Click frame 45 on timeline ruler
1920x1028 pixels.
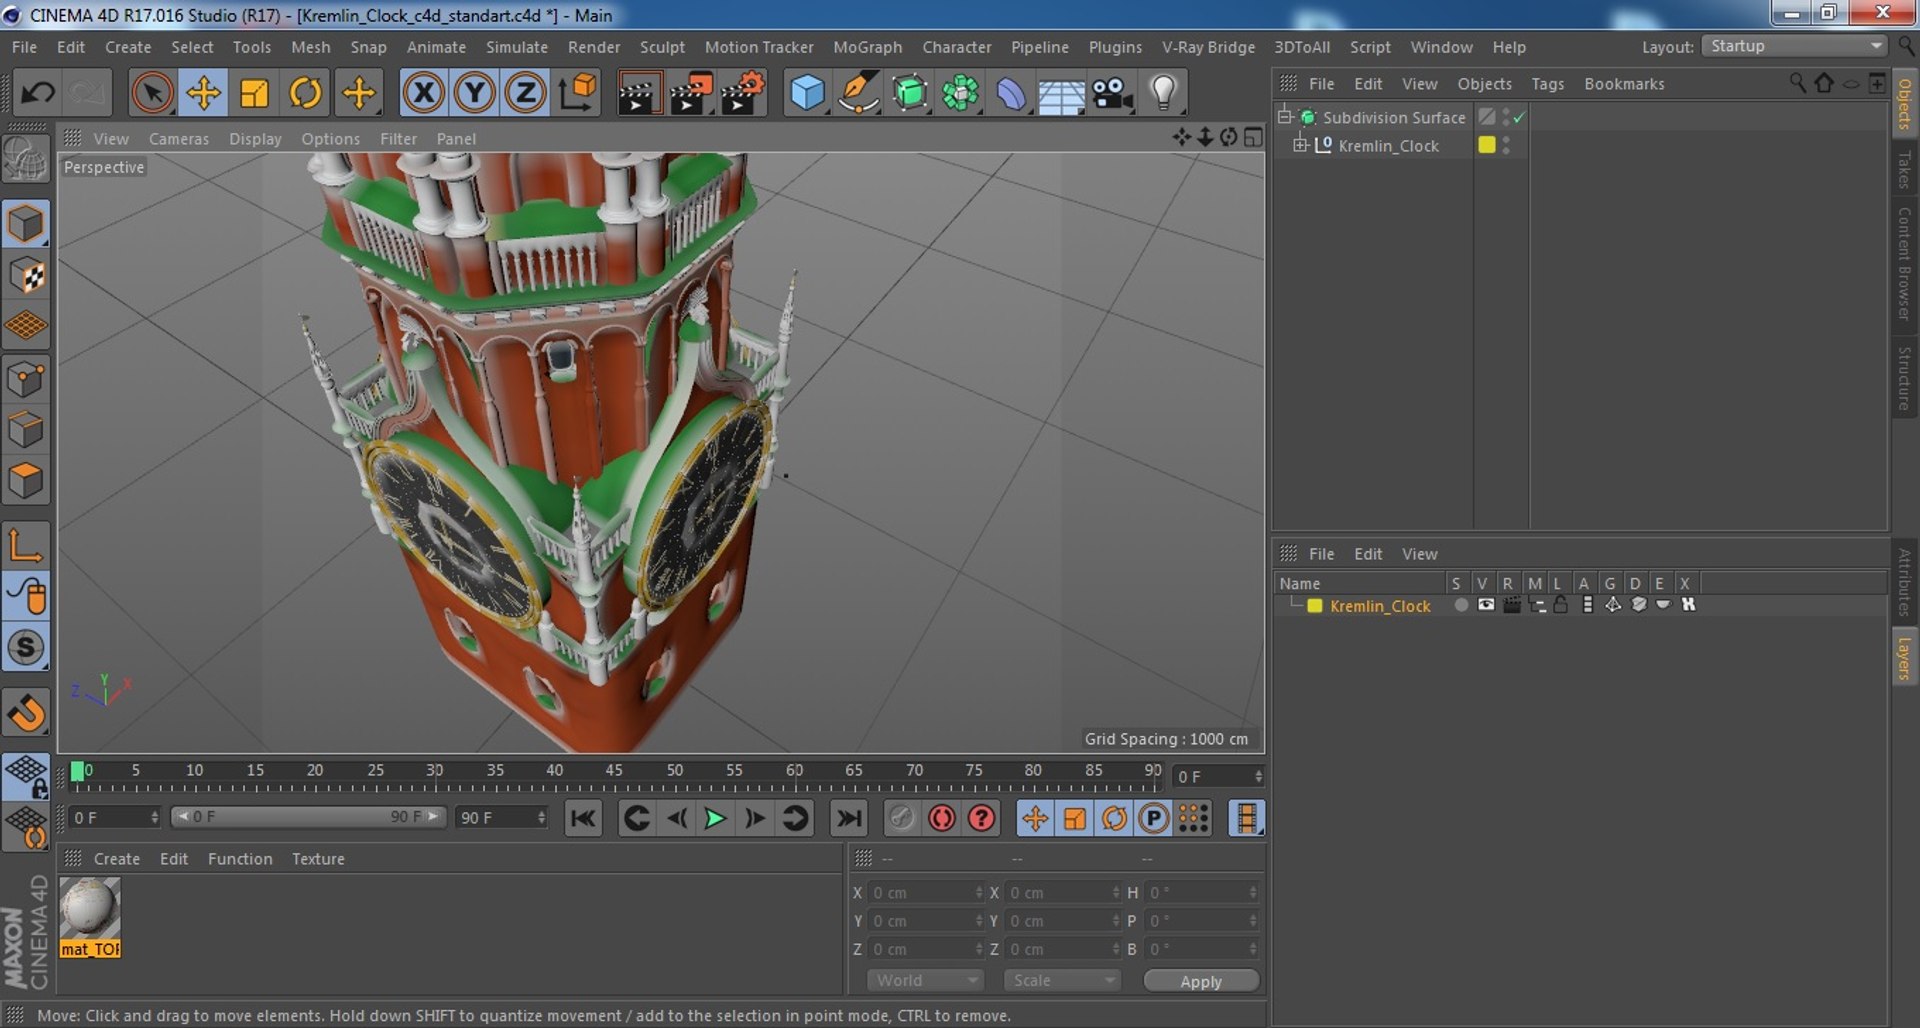[614, 772]
